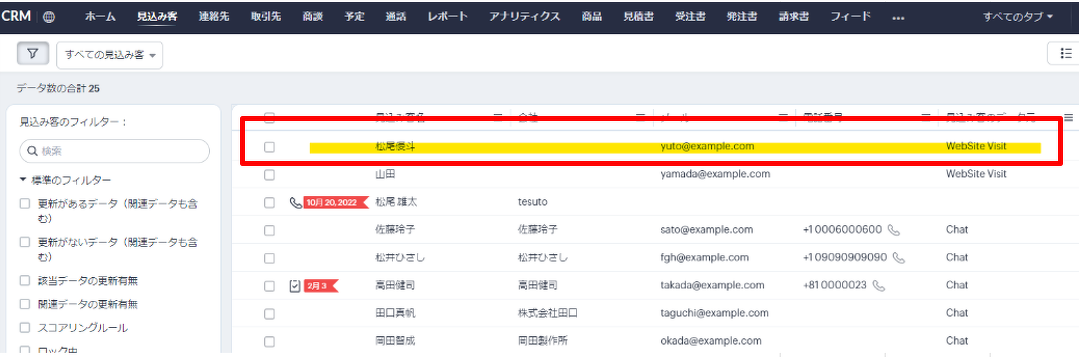
Task: Enable 関連データの更新有無 filter checkbox
Action: click(x=25, y=304)
